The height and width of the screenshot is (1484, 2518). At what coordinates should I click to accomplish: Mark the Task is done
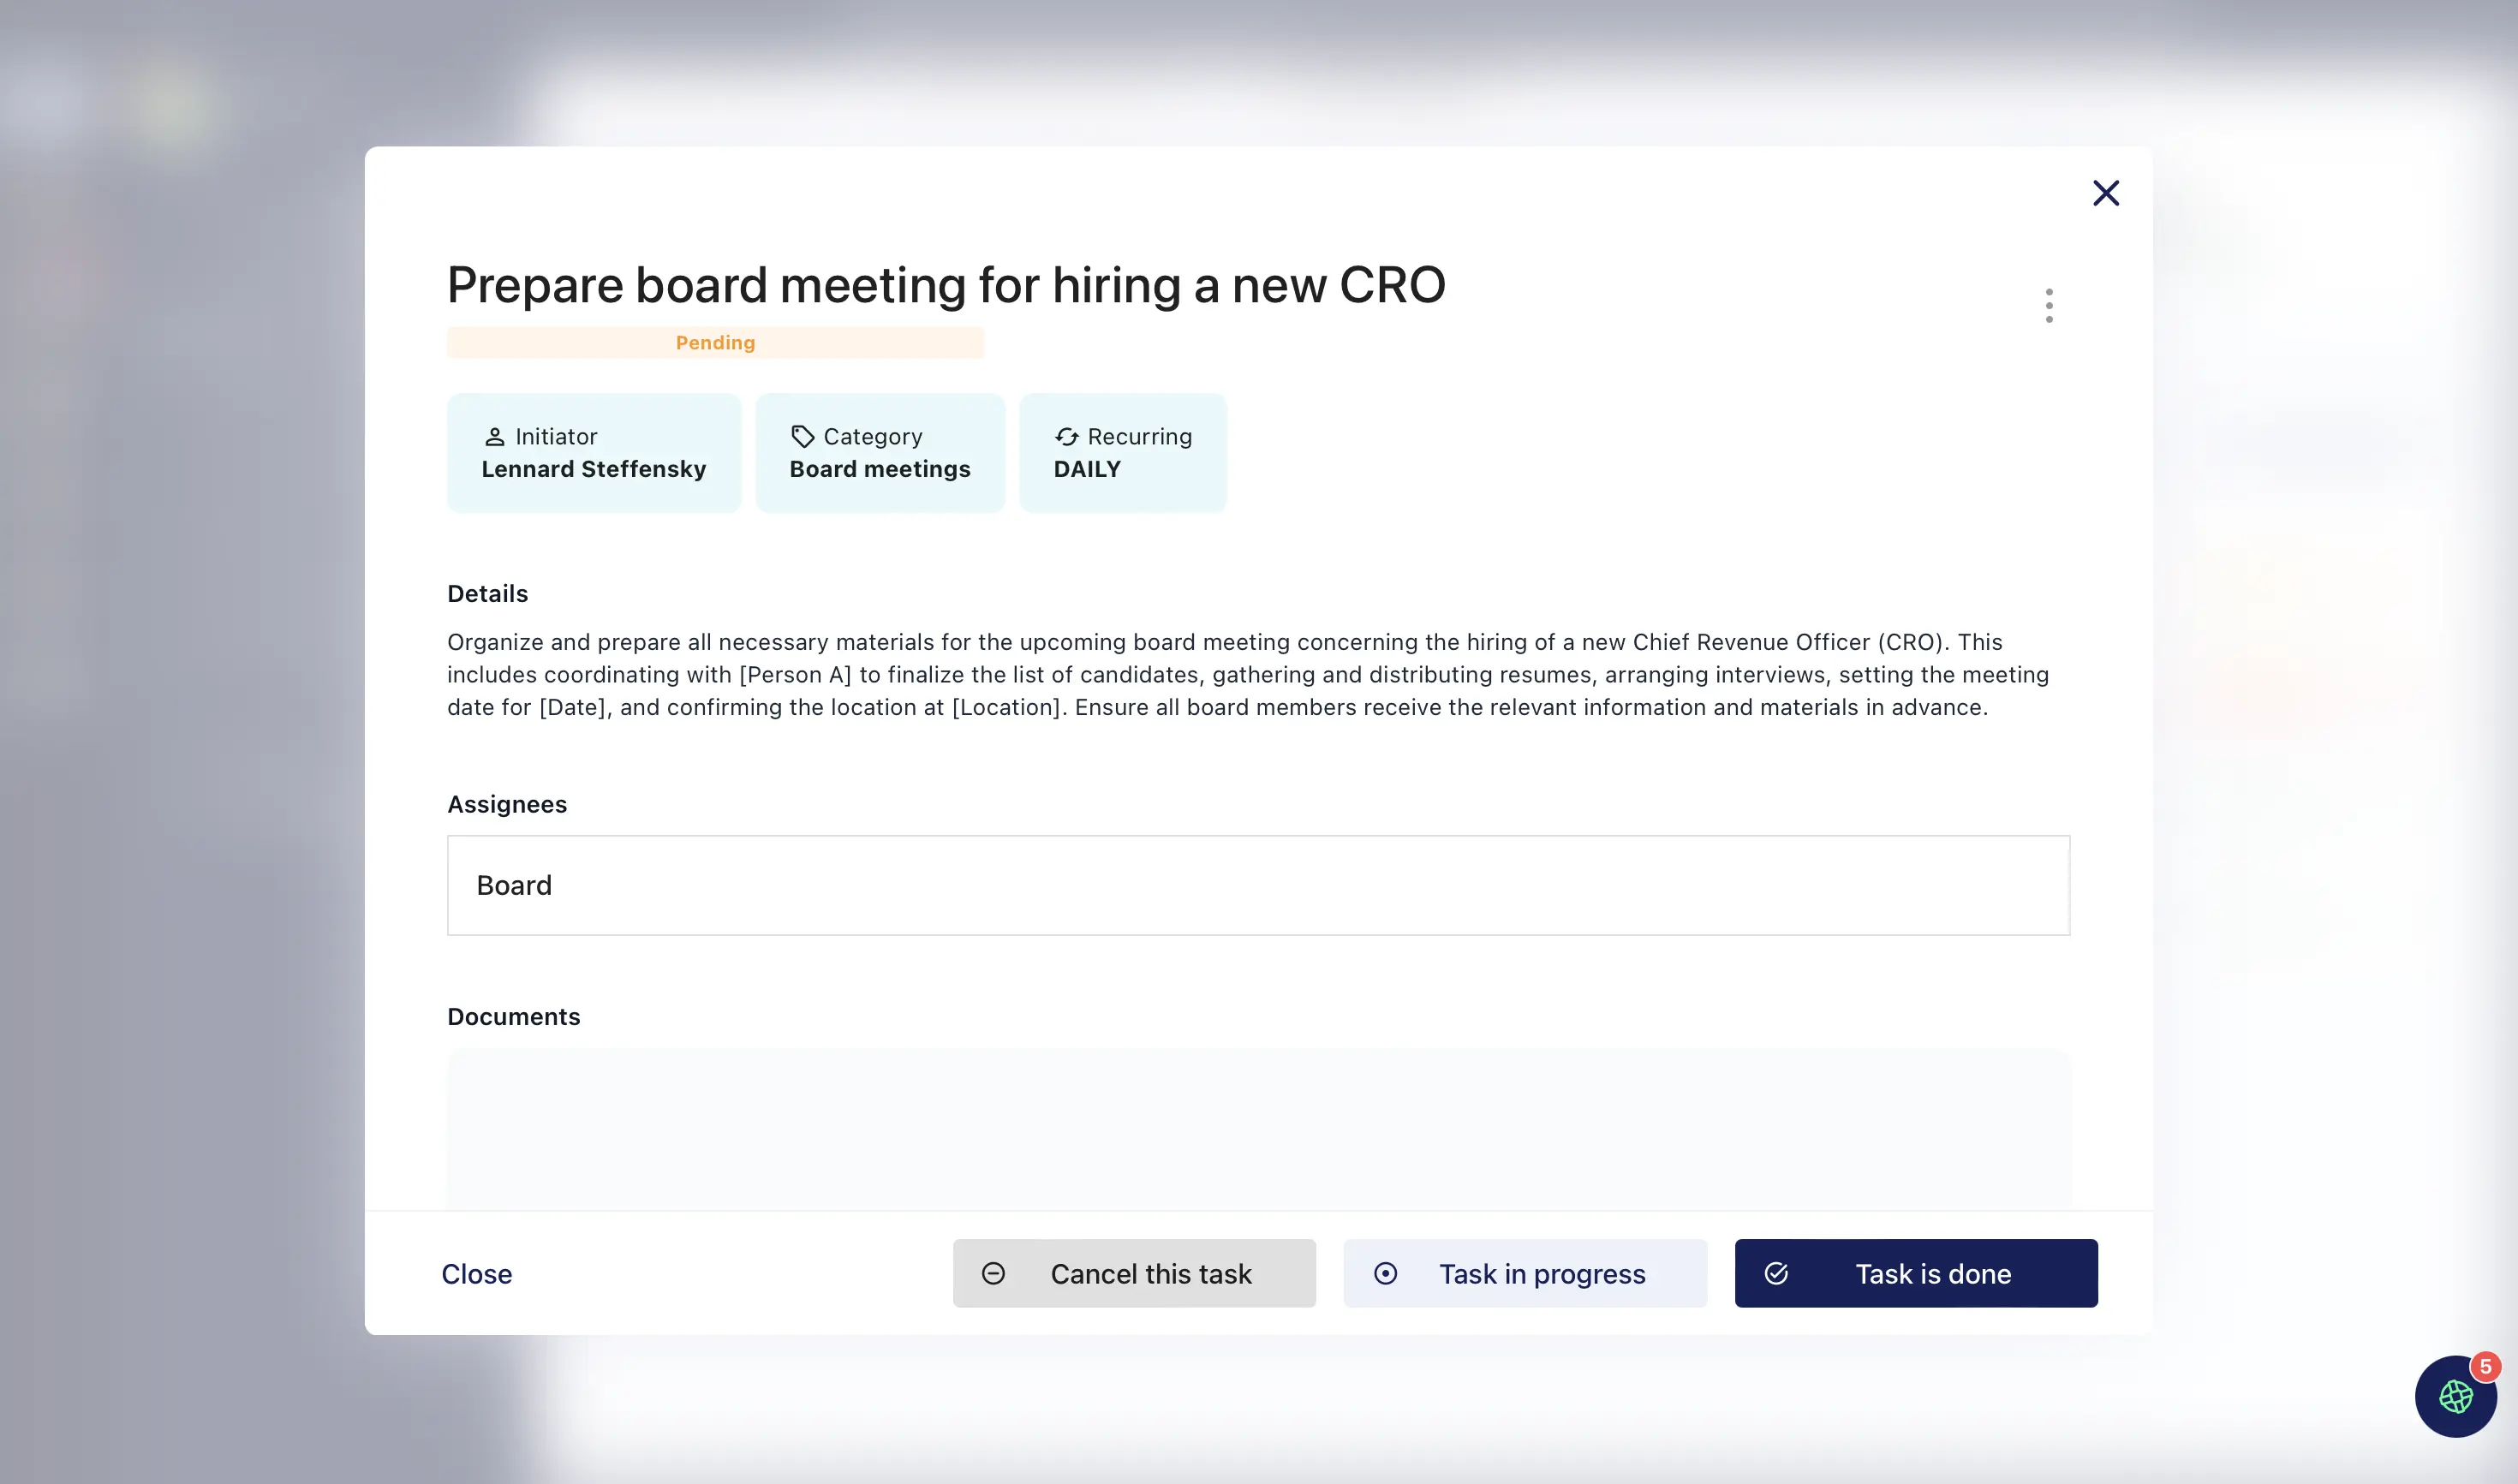point(1916,1273)
